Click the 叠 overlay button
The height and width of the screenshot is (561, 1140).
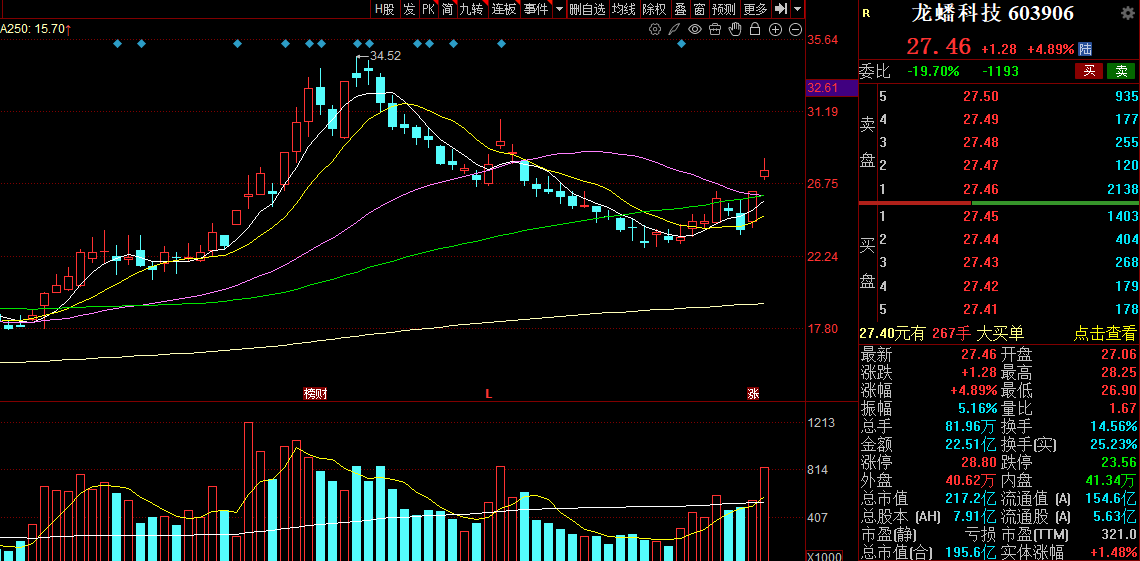tap(681, 9)
